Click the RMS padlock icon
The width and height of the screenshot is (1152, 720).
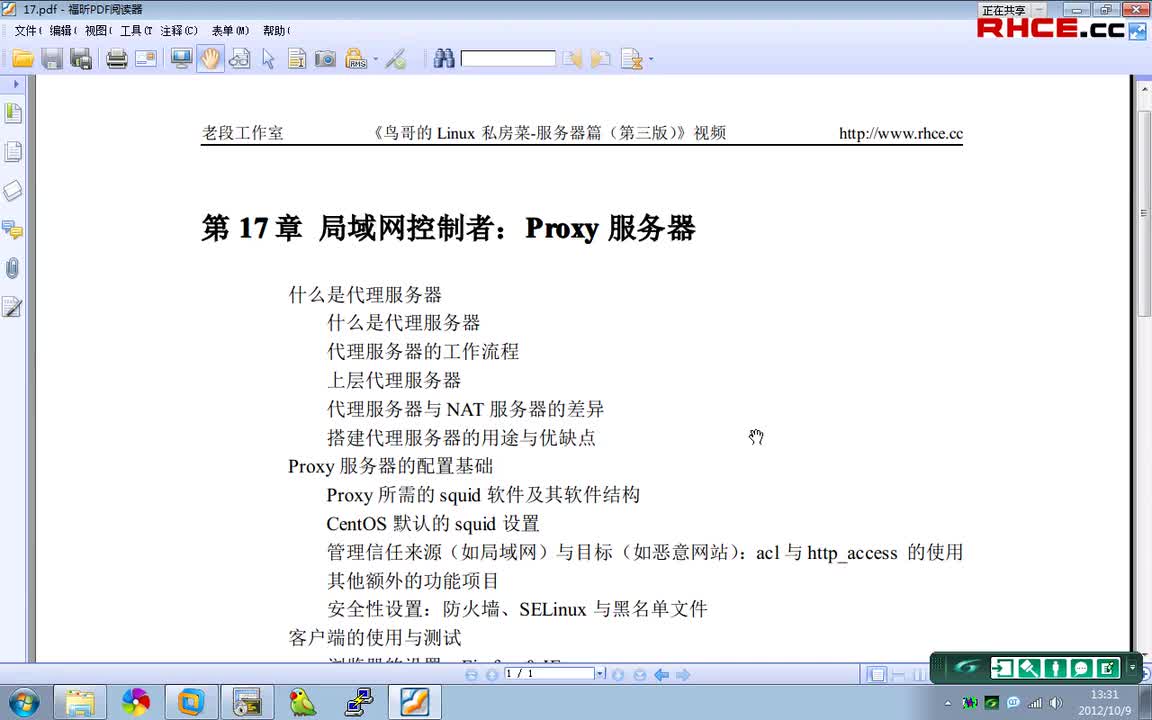(x=356, y=59)
